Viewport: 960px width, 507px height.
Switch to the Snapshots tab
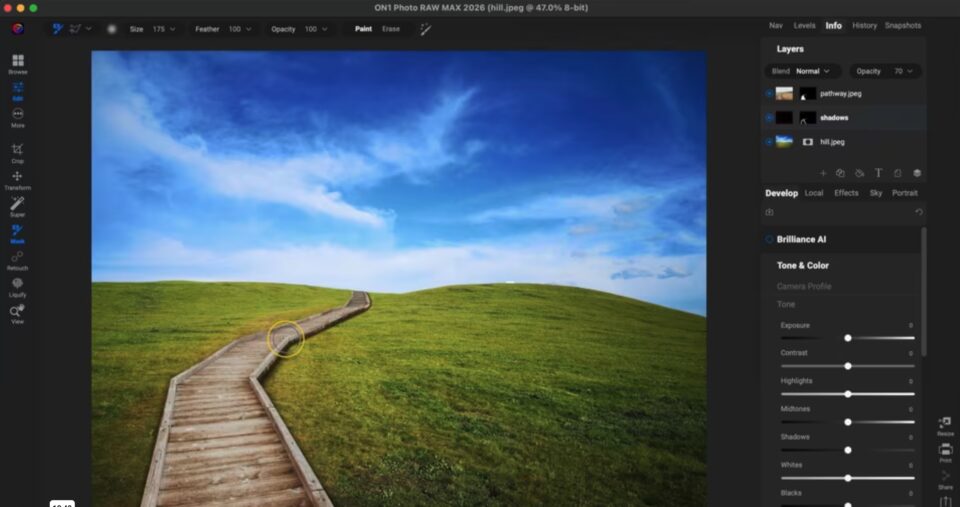[x=903, y=26]
